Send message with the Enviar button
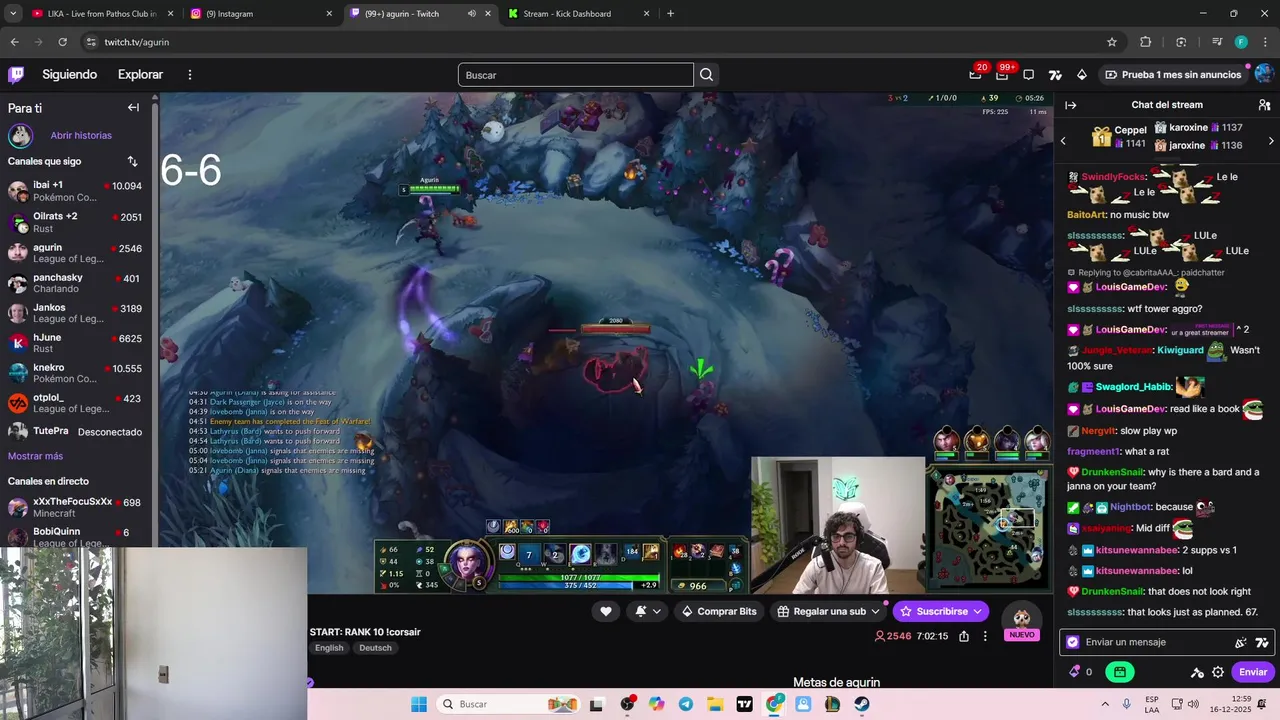The width and height of the screenshot is (1280, 720). point(1253,672)
